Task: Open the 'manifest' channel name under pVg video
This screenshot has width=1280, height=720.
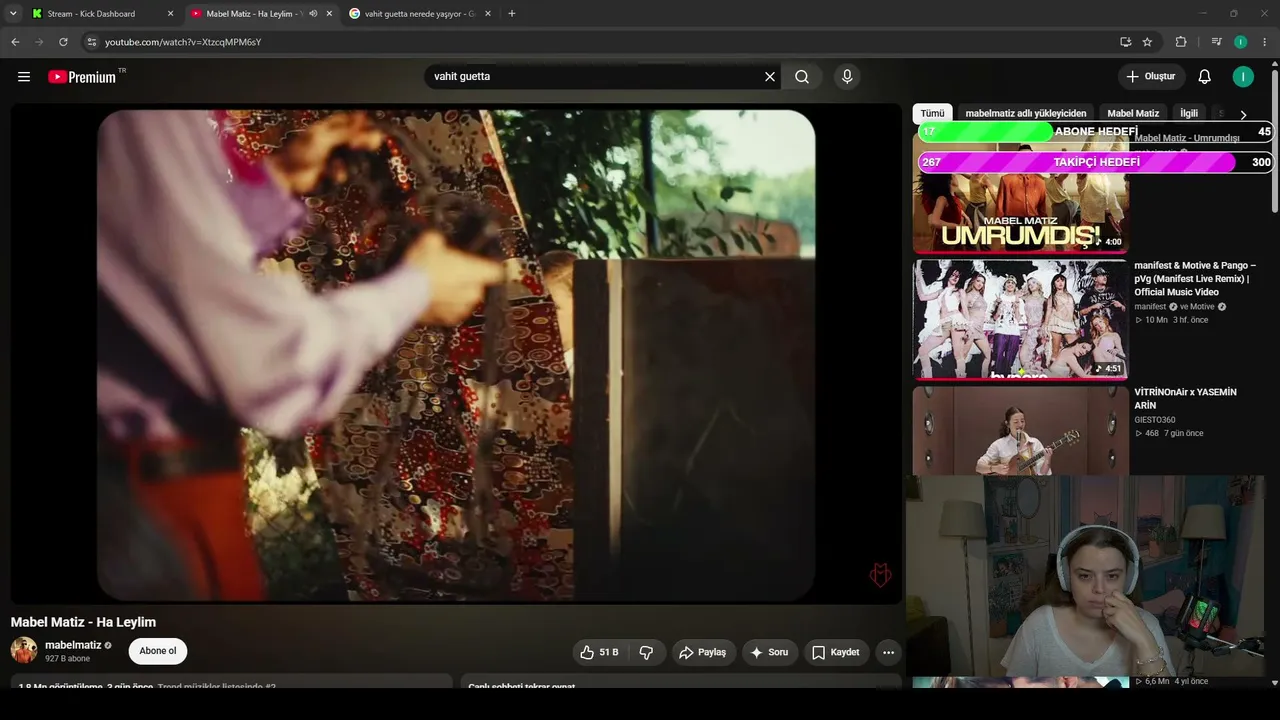Action: click(x=1150, y=307)
